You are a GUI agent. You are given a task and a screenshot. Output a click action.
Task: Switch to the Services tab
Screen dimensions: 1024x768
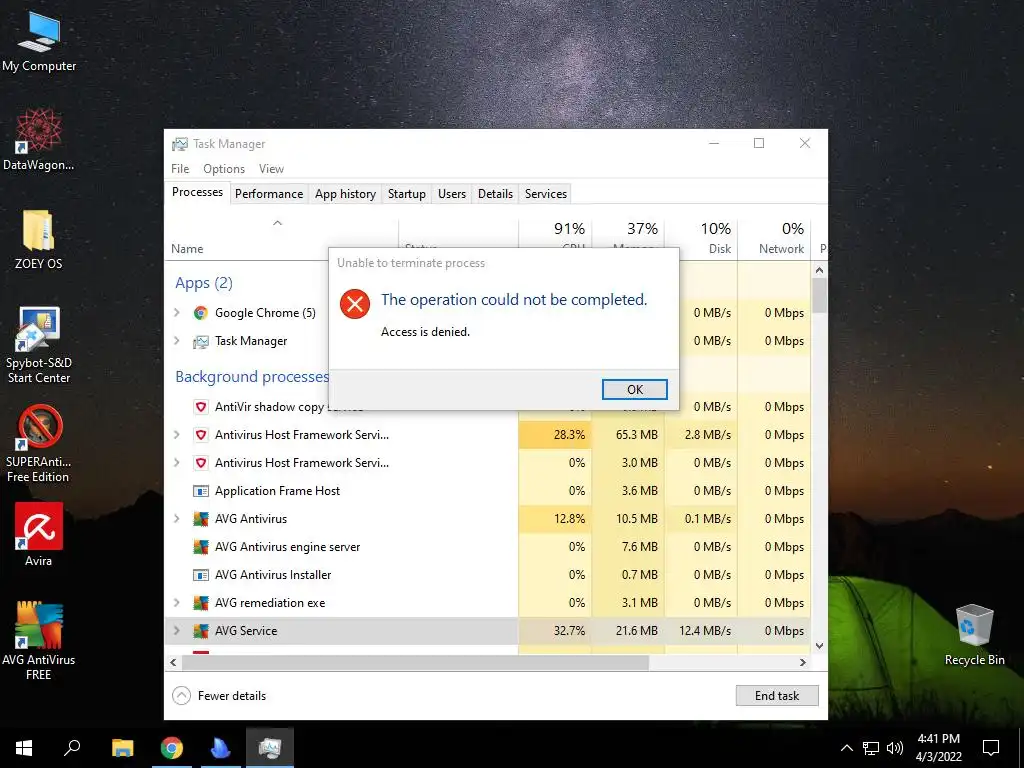click(x=545, y=194)
